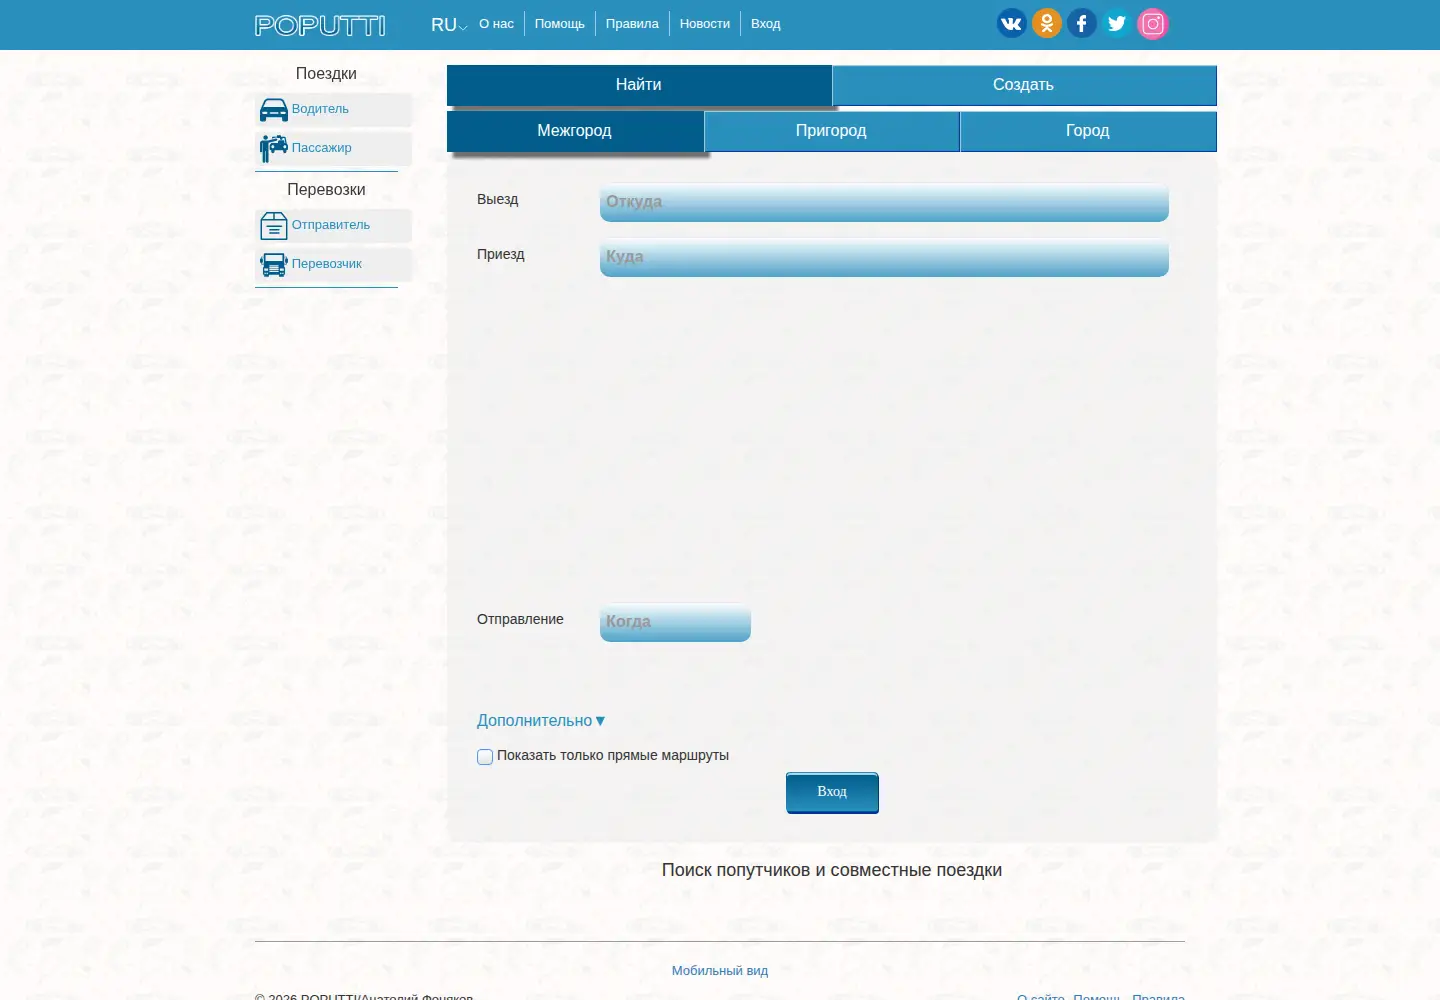Open О нас in the top menu
The image size is (1440, 1000).
496,24
